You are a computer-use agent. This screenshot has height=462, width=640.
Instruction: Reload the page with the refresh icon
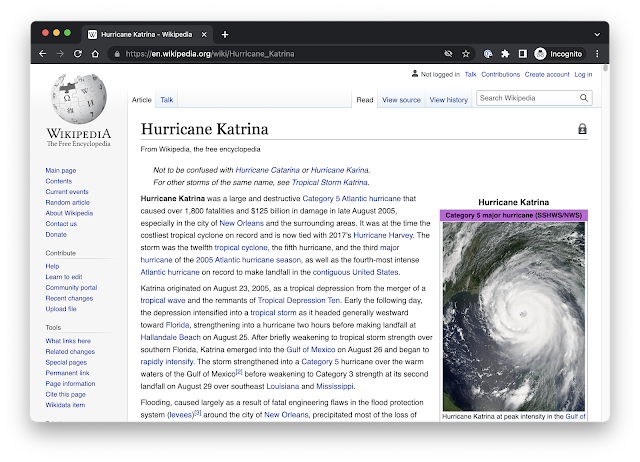[x=78, y=54]
